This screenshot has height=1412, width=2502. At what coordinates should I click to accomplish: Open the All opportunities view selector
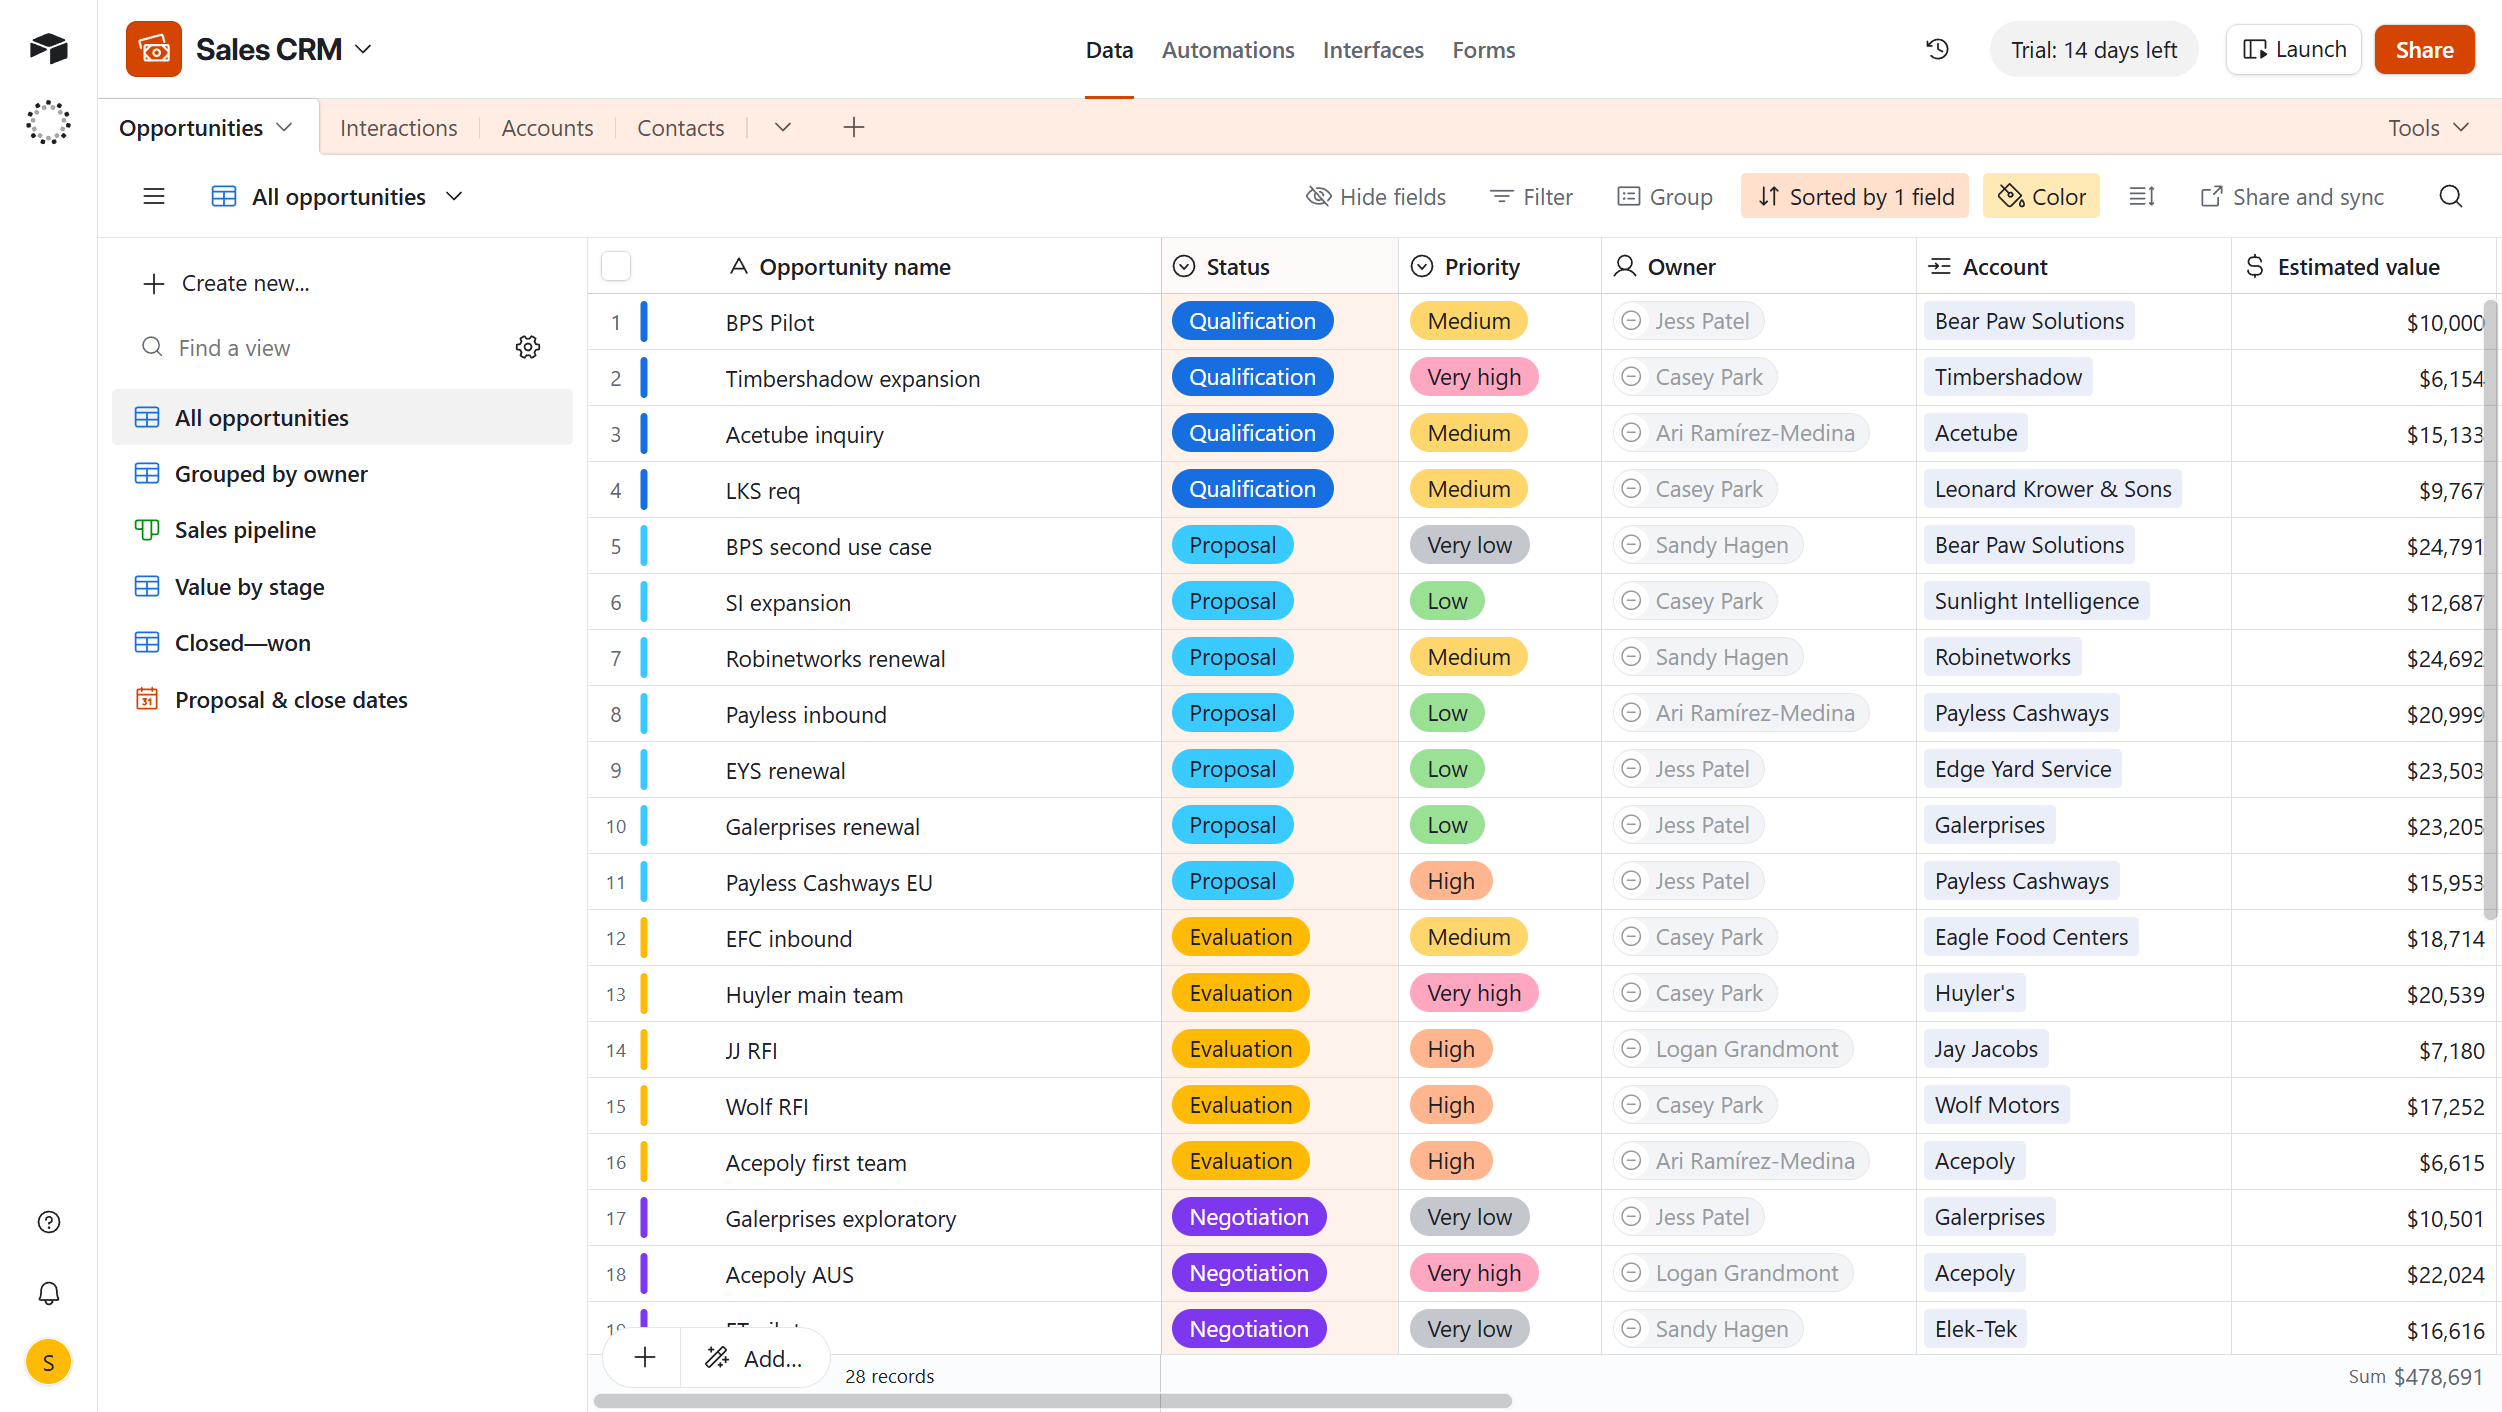(340, 196)
